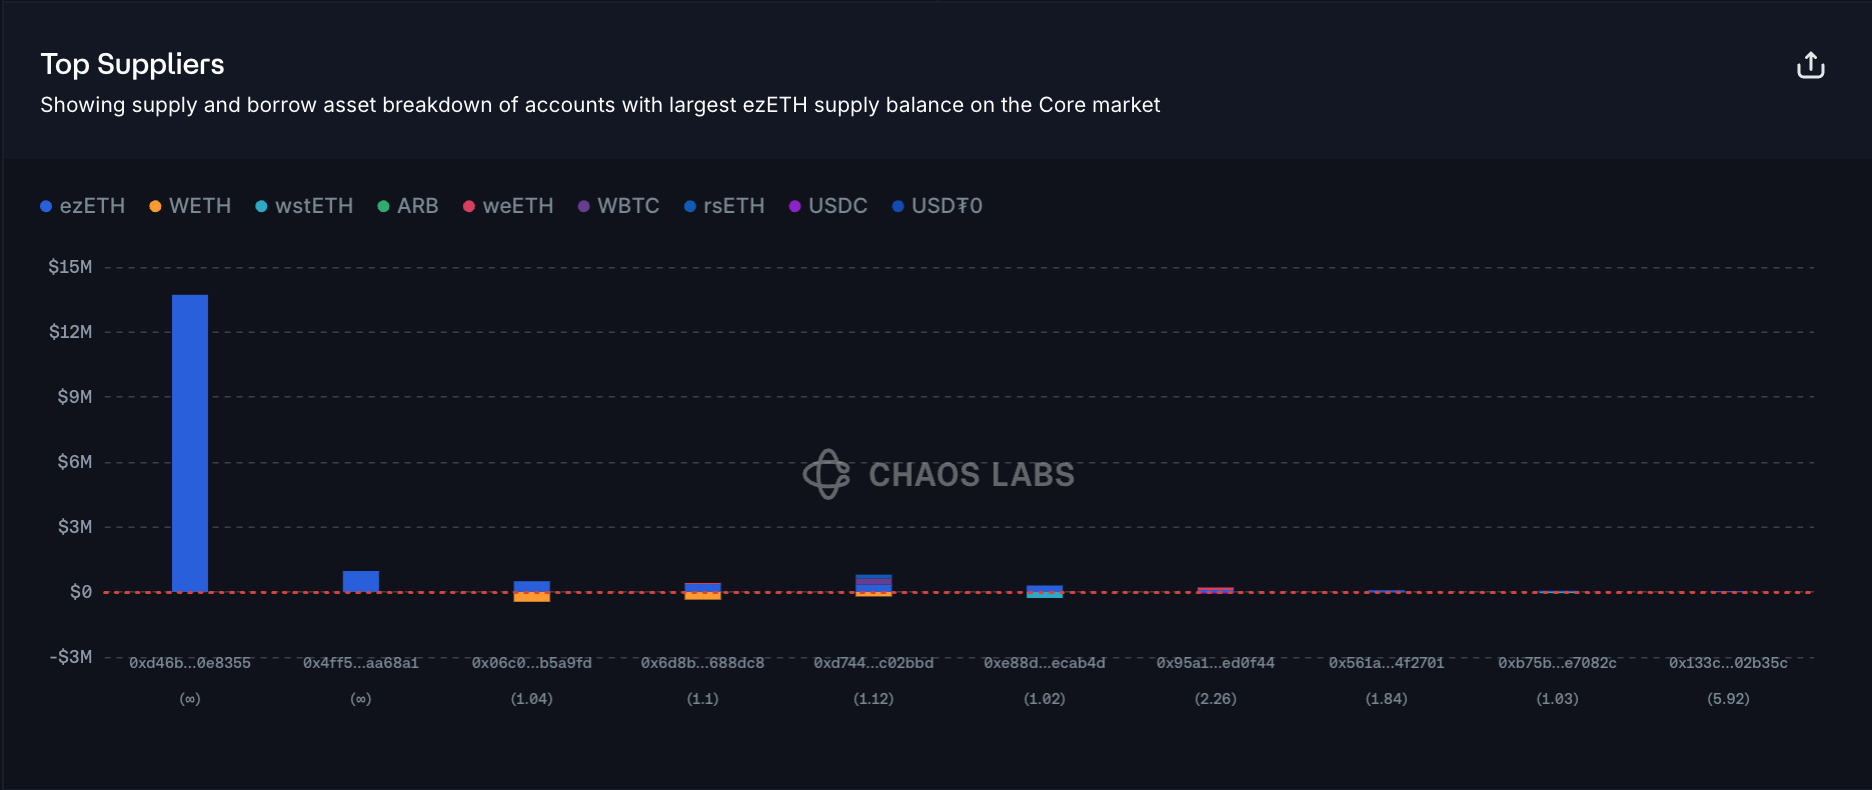Toggle the wstETH legend series

[x=304, y=206]
